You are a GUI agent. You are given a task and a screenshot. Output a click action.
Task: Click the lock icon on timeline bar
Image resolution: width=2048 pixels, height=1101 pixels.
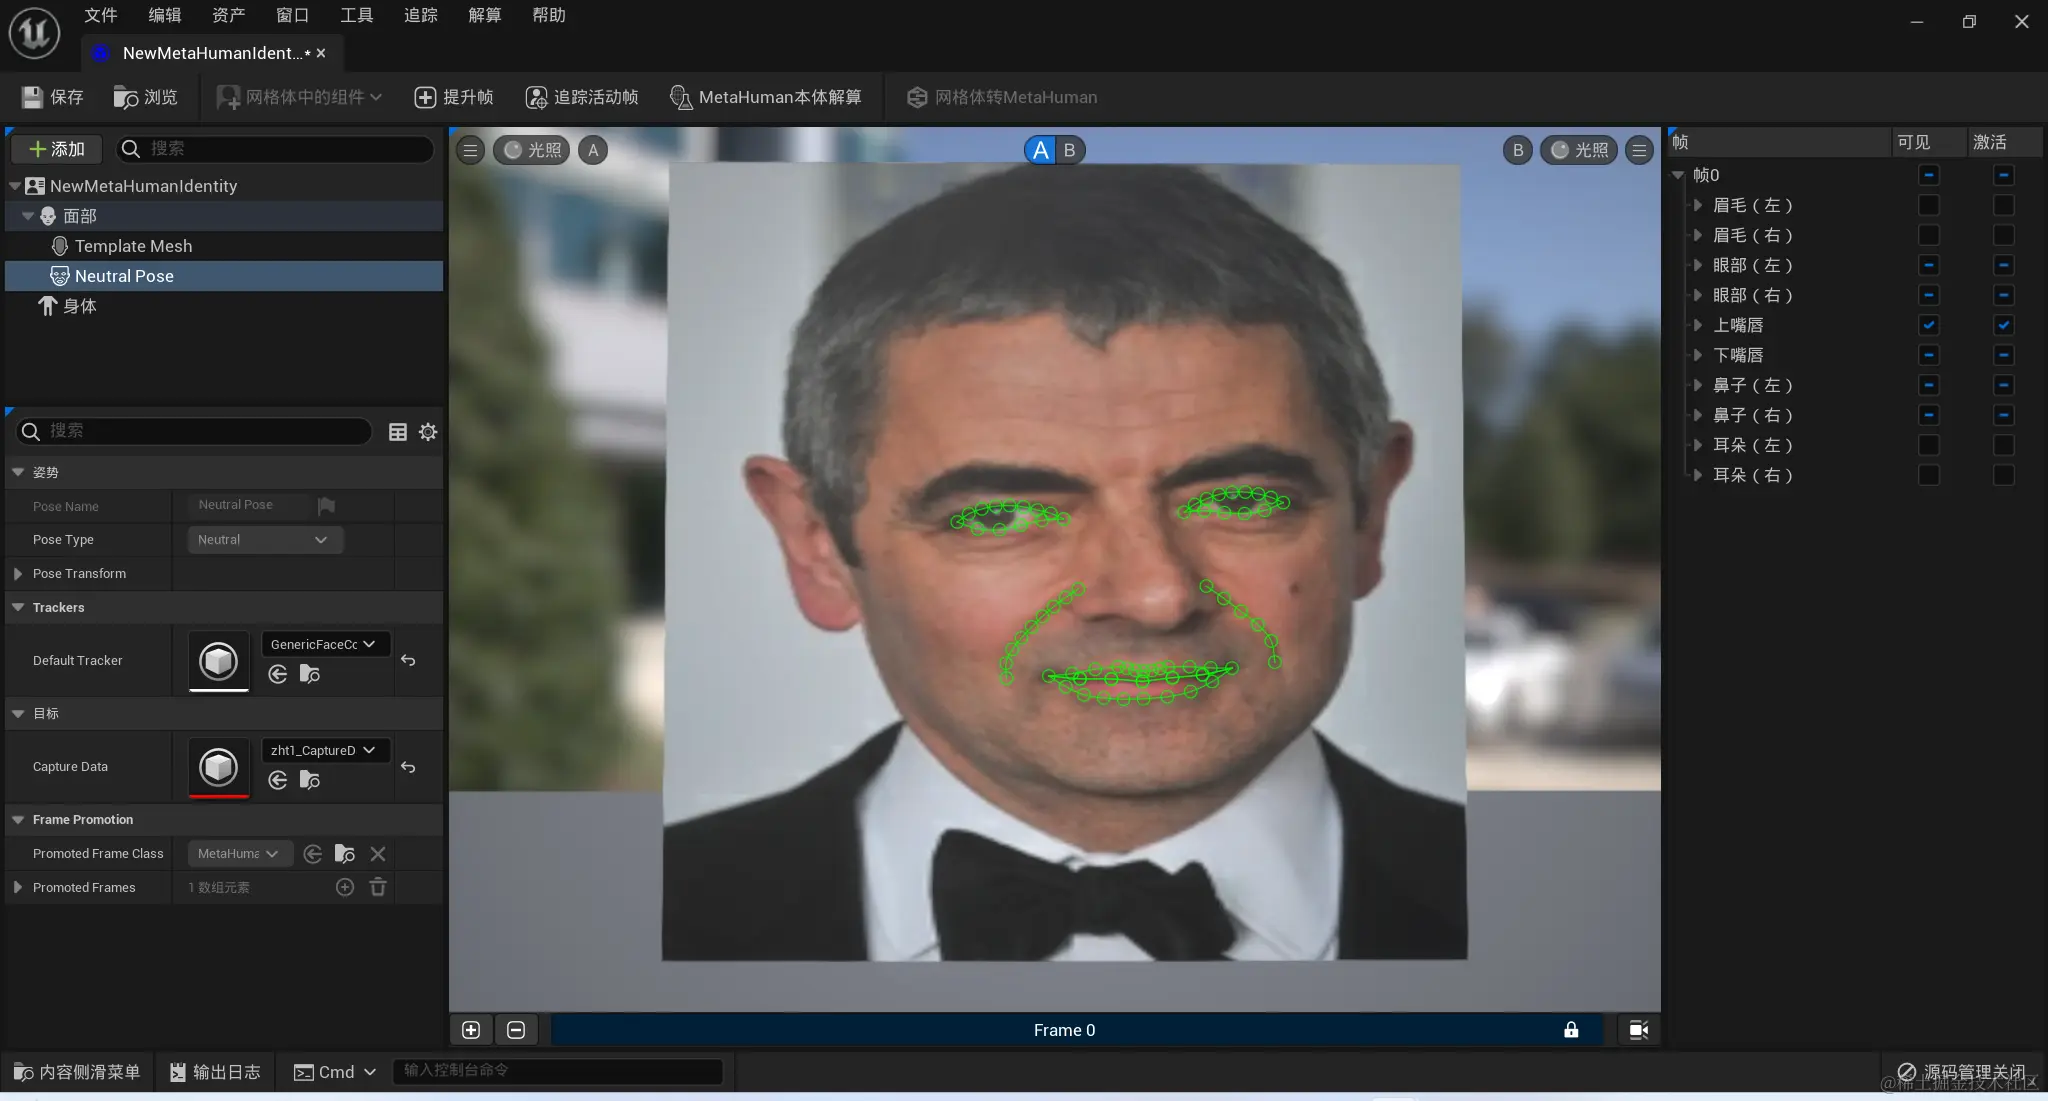[1571, 1030]
